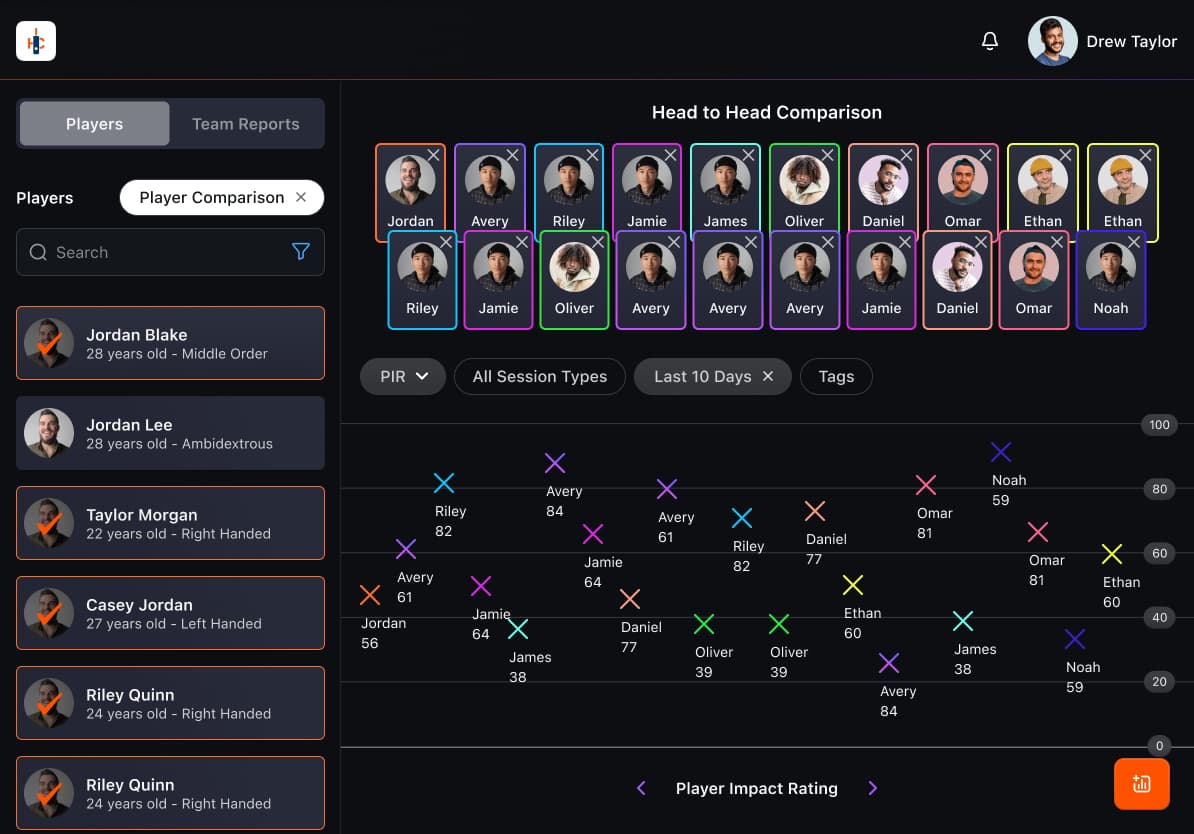Advance to next metric with right chevron
Screen dimensions: 1194x834
(x=872, y=788)
